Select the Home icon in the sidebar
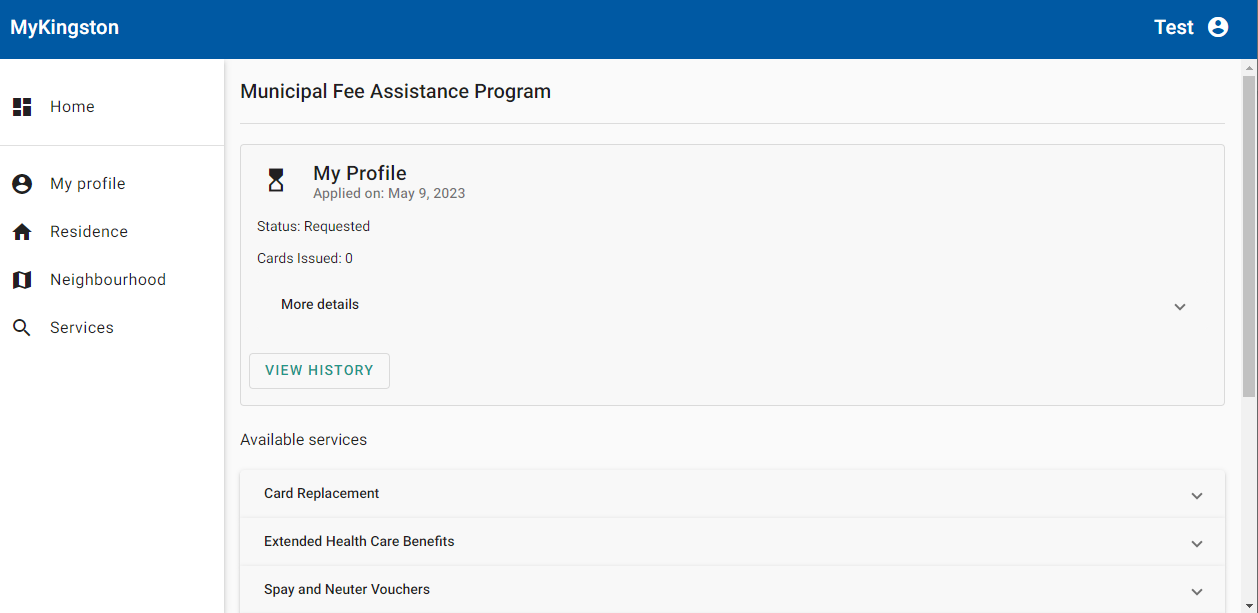The image size is (1258, 613). (x=21, y=106)
